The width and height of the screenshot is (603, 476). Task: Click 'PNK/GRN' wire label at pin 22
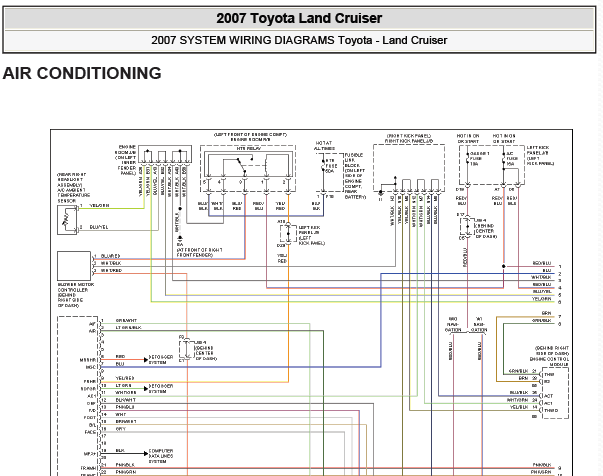126,472
